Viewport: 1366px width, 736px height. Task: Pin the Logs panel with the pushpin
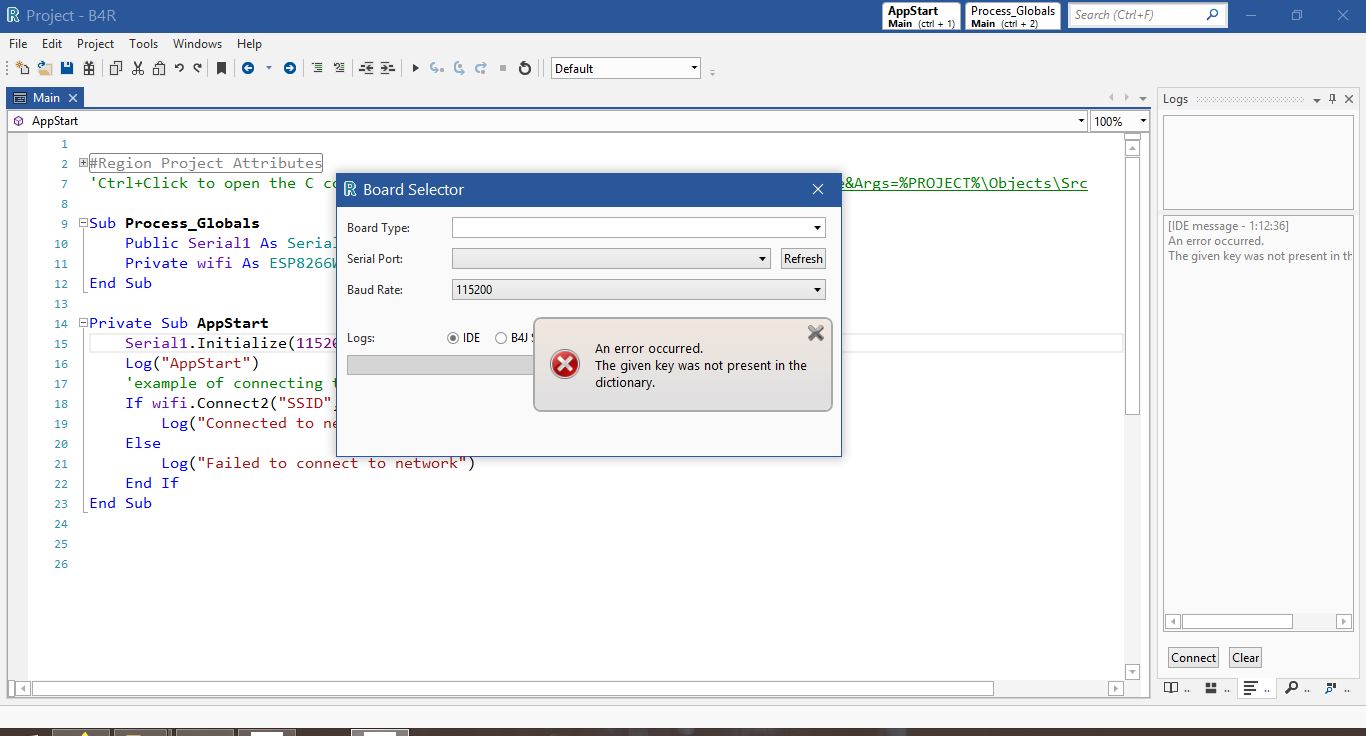click(1333, 99)
